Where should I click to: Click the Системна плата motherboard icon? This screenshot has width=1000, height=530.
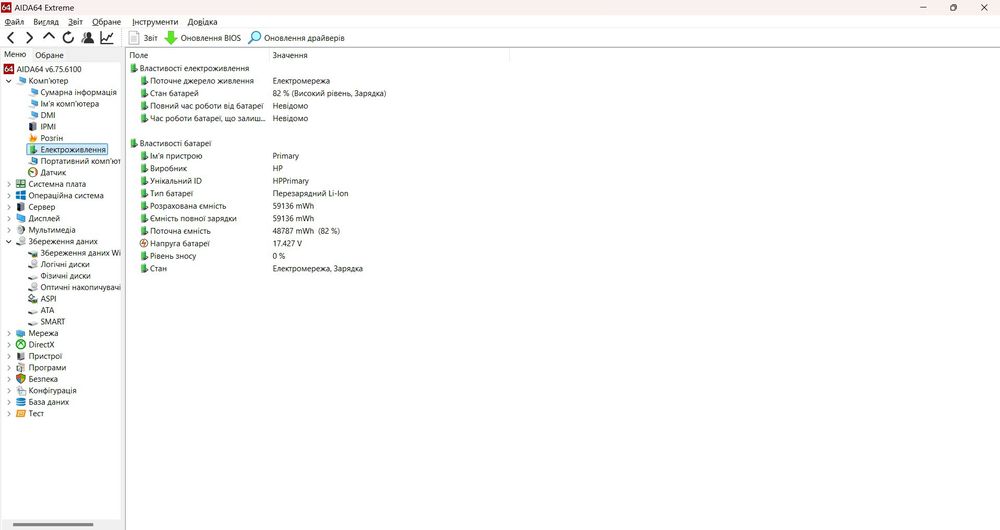coord(21,184)
